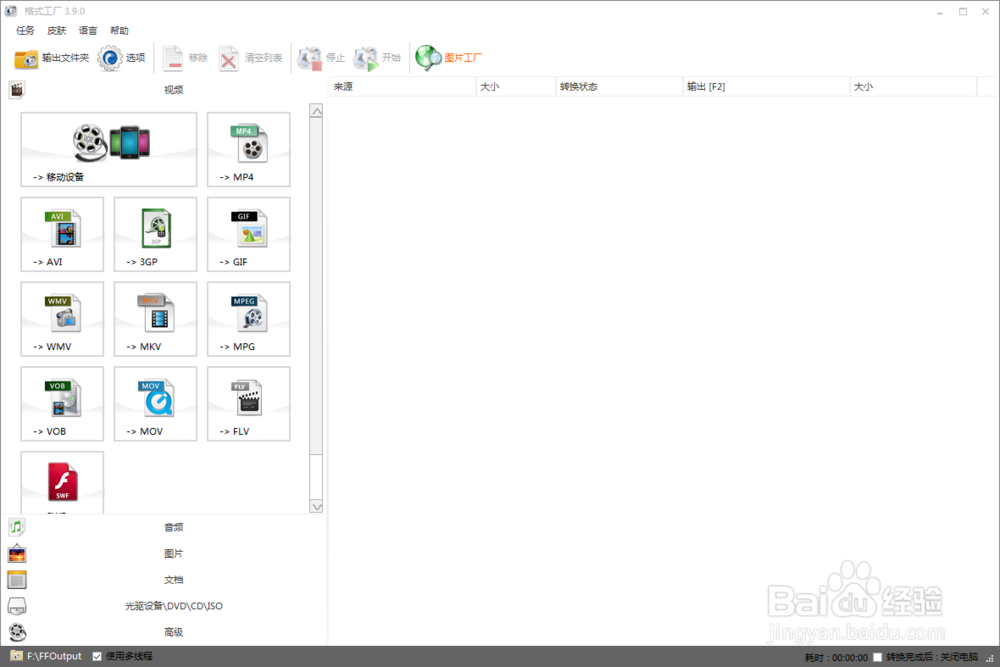Open the 输出文件夹 output folder button
Image resolution: width=1000 pixels, height=667 pixels.
point(52,58)
